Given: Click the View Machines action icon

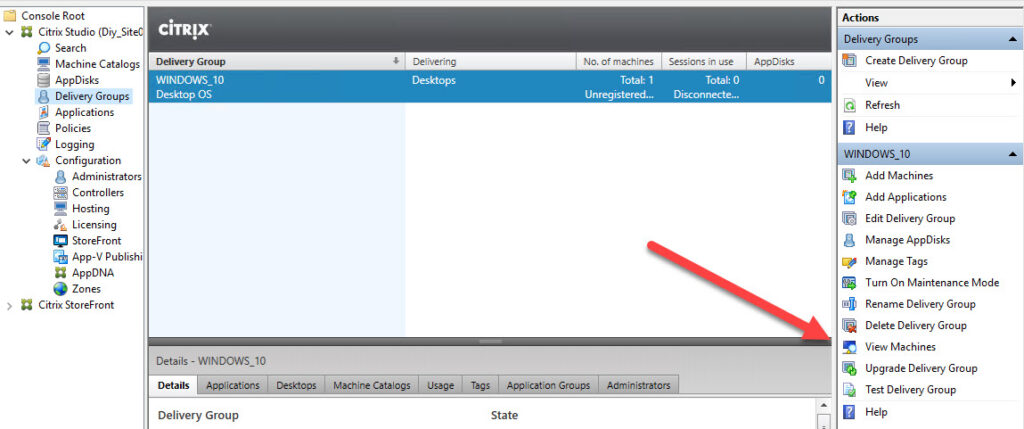Looking at the screenshot, I should pos(850,347).
